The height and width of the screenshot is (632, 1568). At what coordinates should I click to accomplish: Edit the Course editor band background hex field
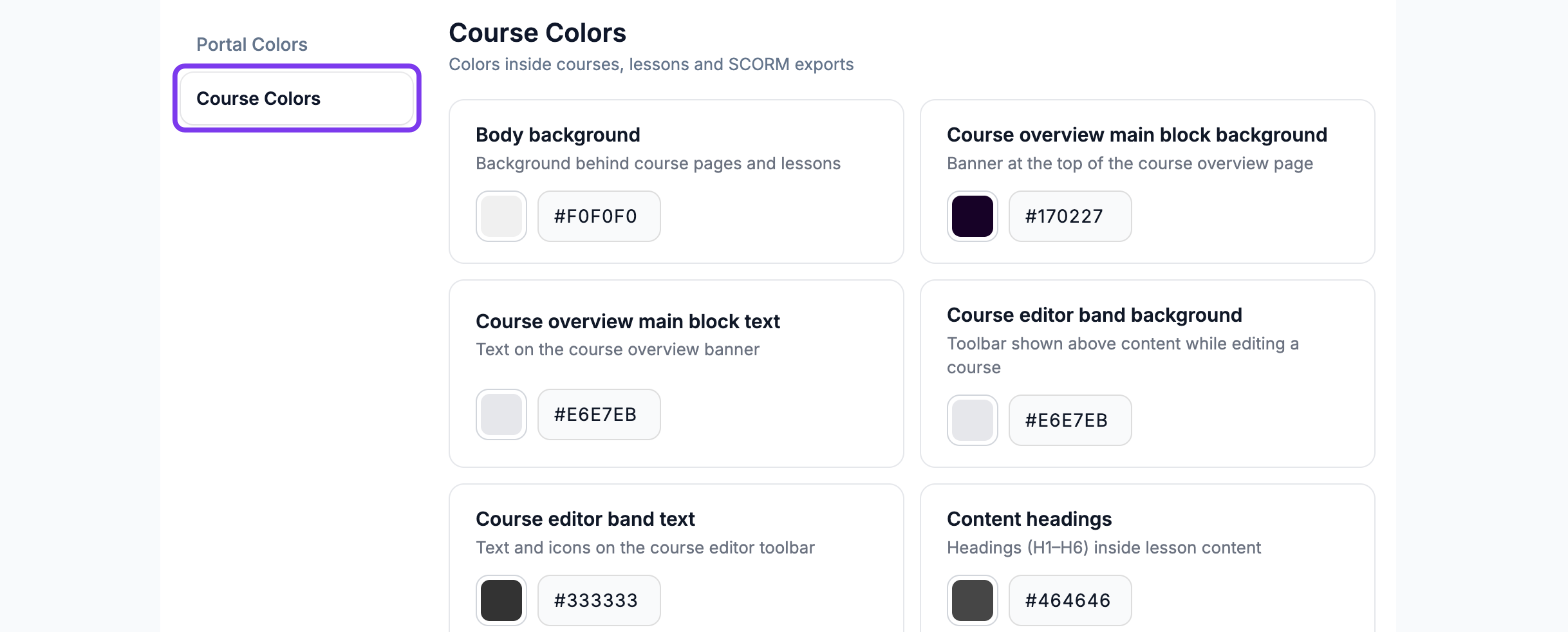(1070, 420)
